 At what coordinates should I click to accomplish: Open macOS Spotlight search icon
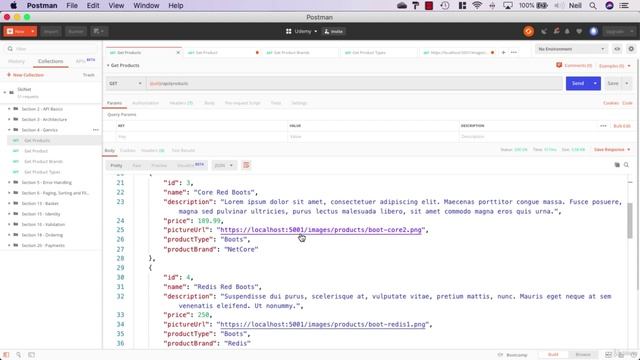pyautogui.click(x=593, y=6)
